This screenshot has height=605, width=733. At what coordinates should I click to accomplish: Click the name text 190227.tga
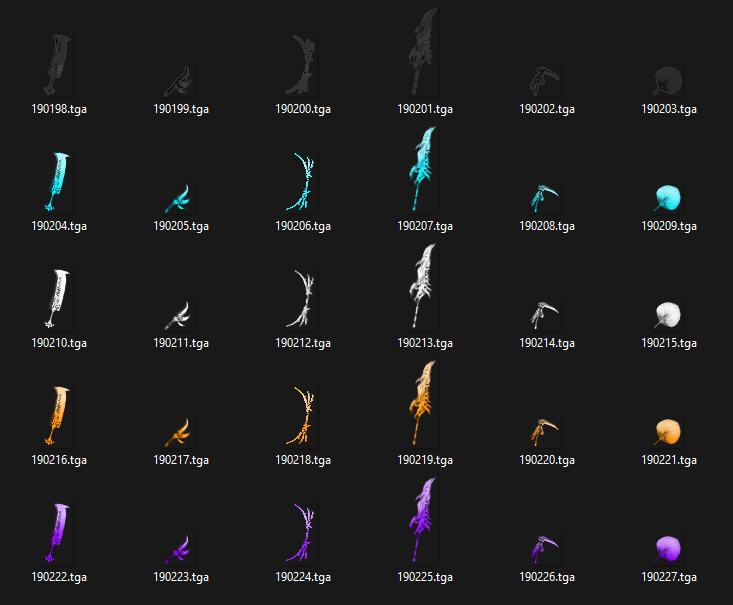click(x=669, y=577)
